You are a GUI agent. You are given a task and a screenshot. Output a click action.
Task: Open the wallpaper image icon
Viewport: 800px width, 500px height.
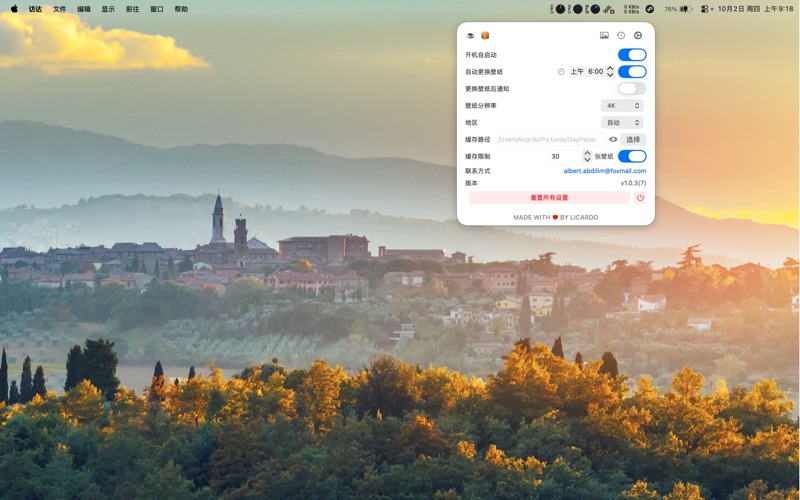604,35
